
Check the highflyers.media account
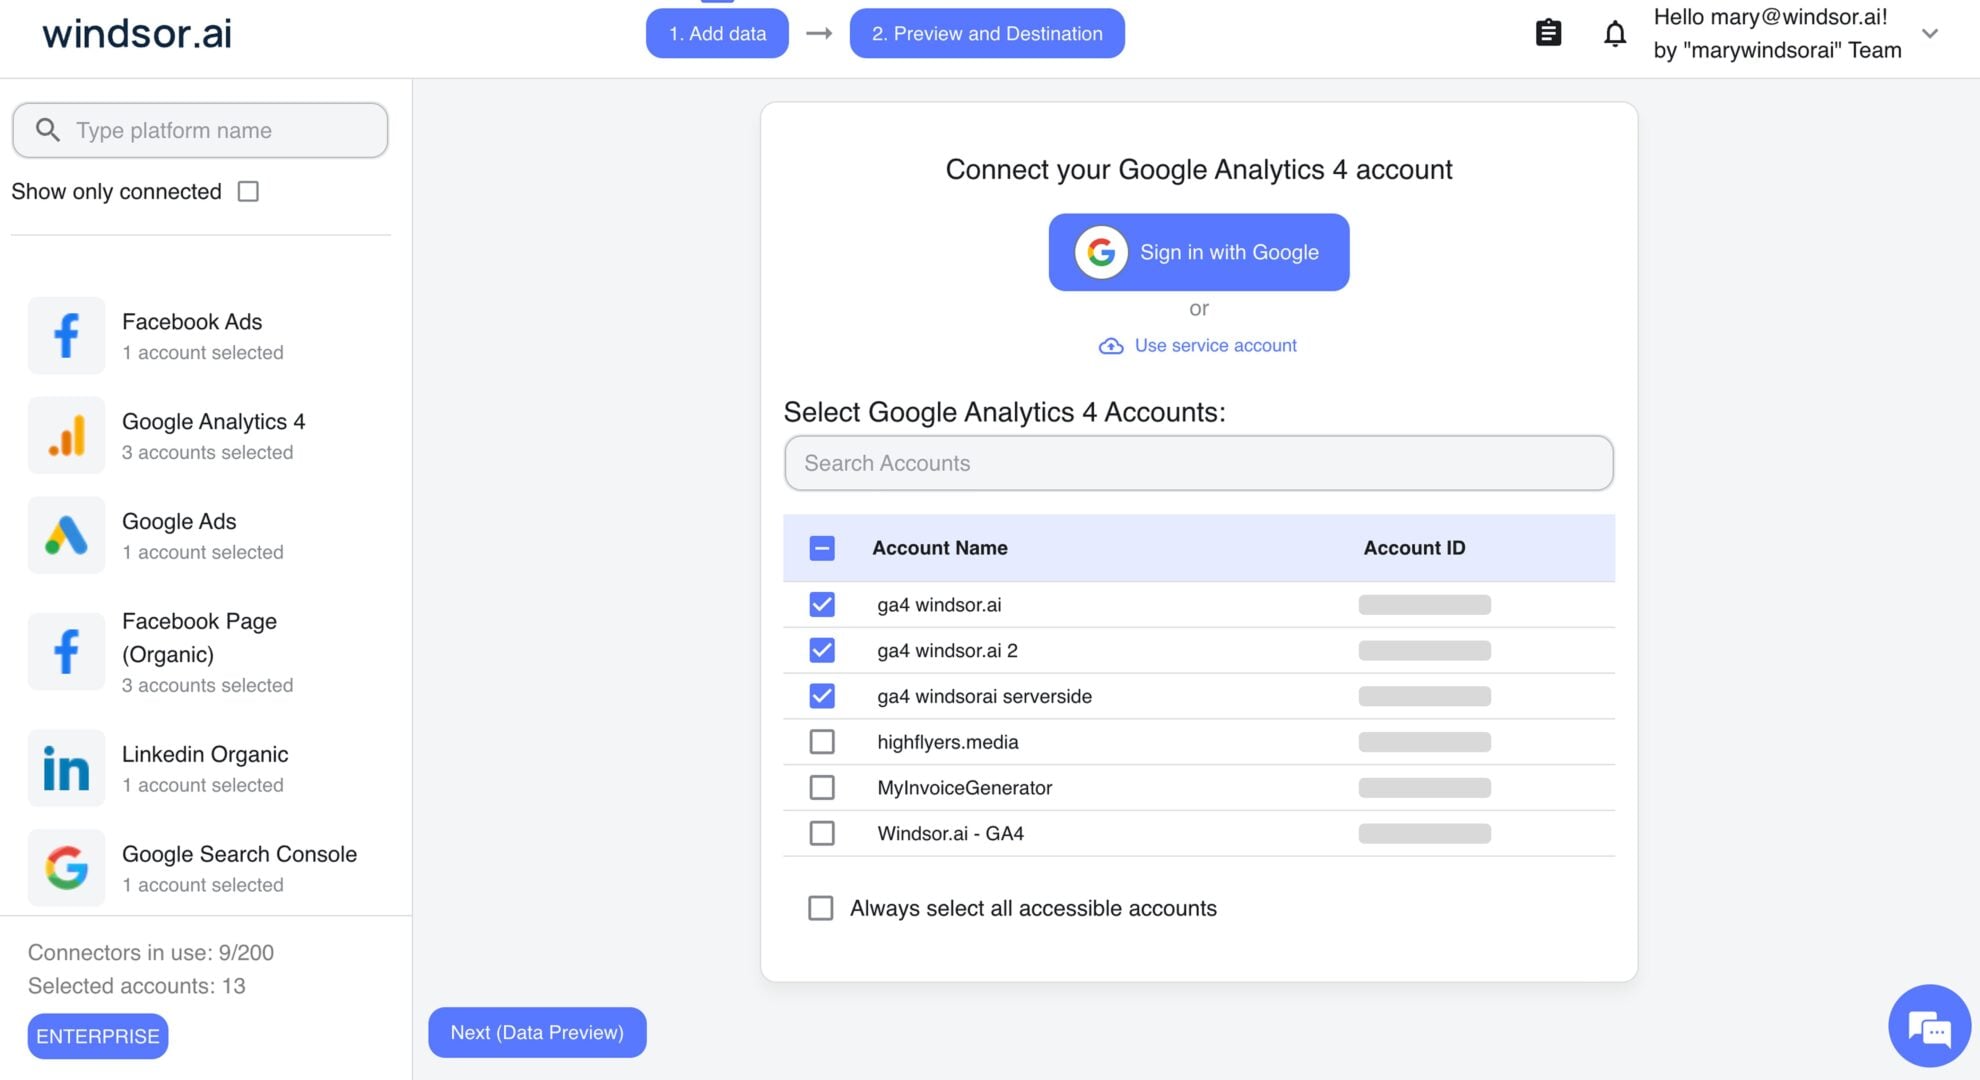tap(821, 741)
